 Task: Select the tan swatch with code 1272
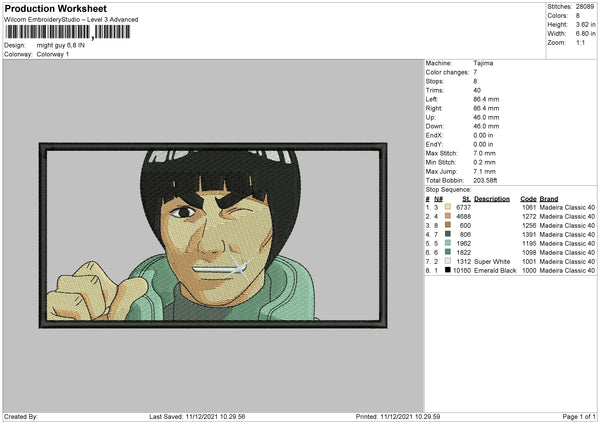447,216
